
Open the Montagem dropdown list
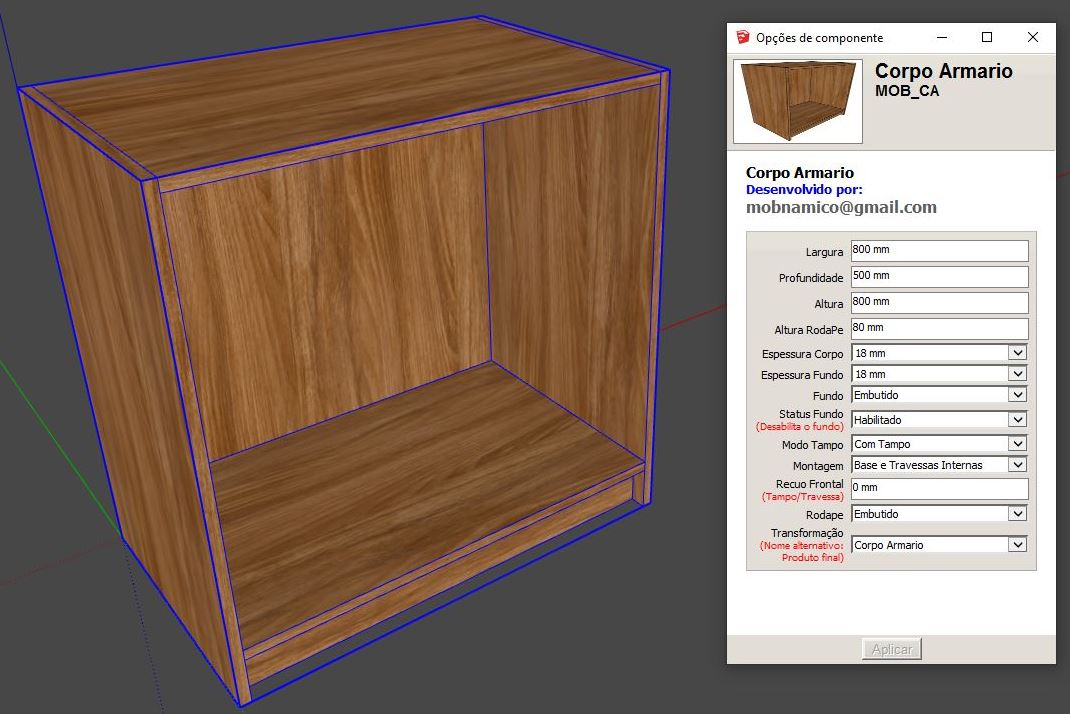[1017, 465]
